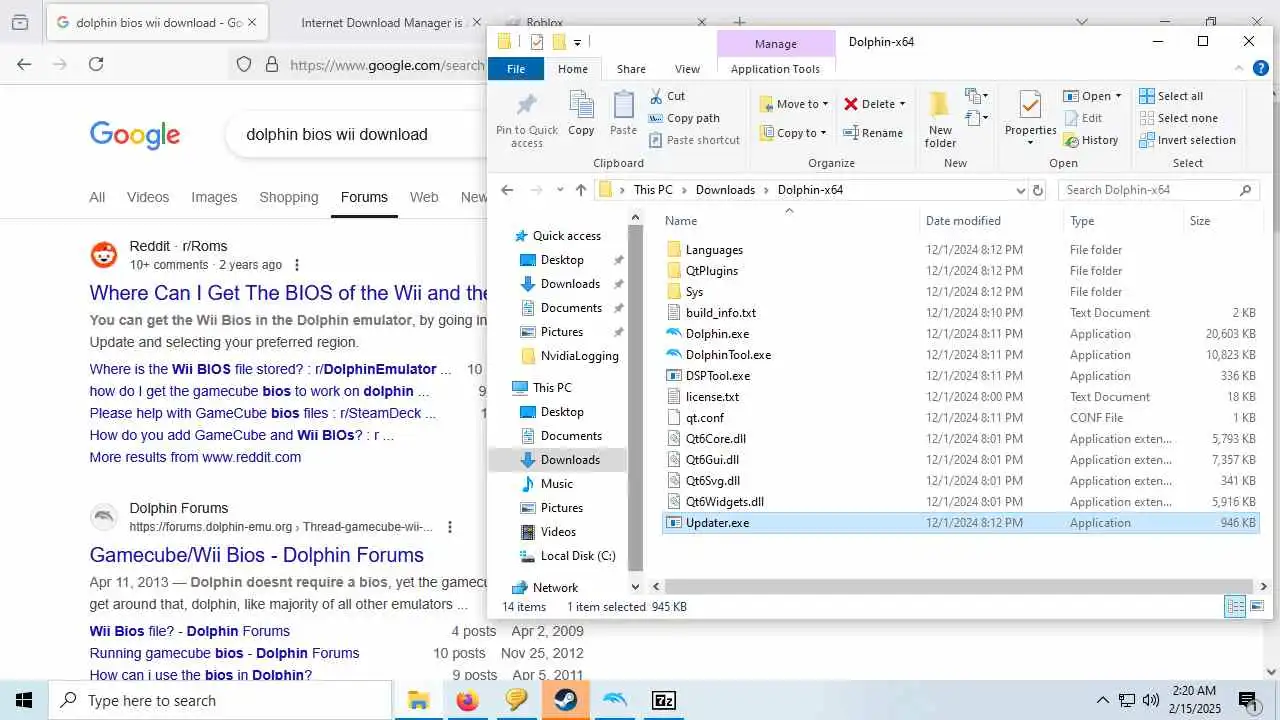
Task: Select DolphinTool.exe in file list
Action: [x=728, y=355]
